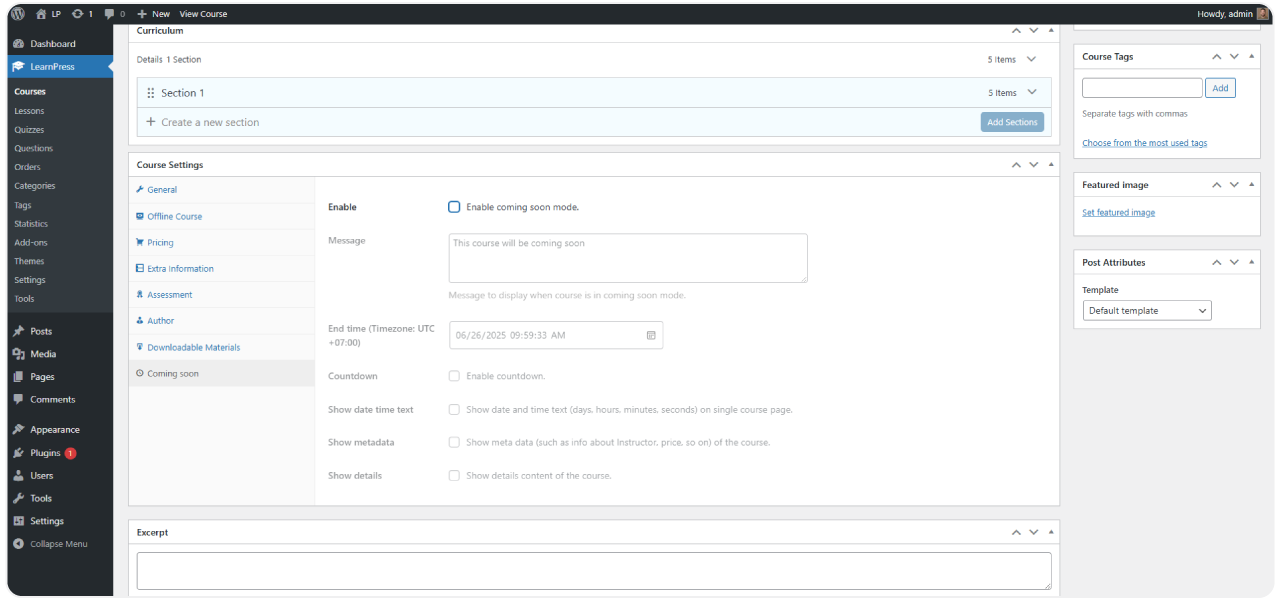Open Plugins with the update badge

tap(45, 453)
